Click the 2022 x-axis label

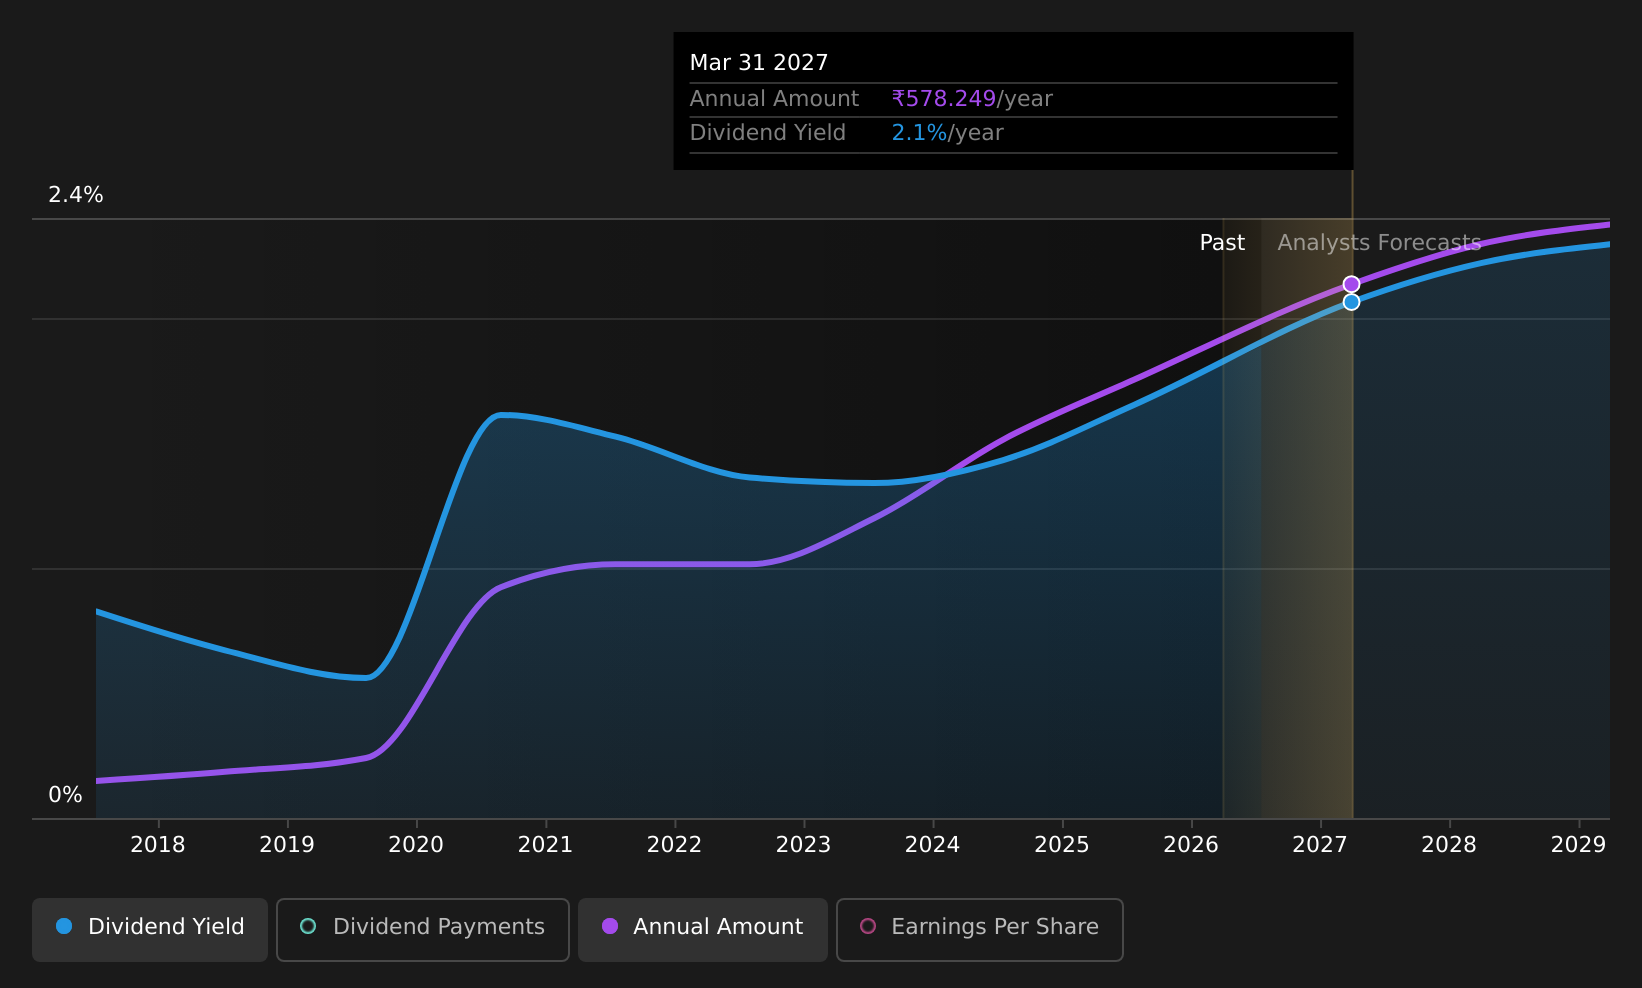pyautogui.click(x=674, y=845)
